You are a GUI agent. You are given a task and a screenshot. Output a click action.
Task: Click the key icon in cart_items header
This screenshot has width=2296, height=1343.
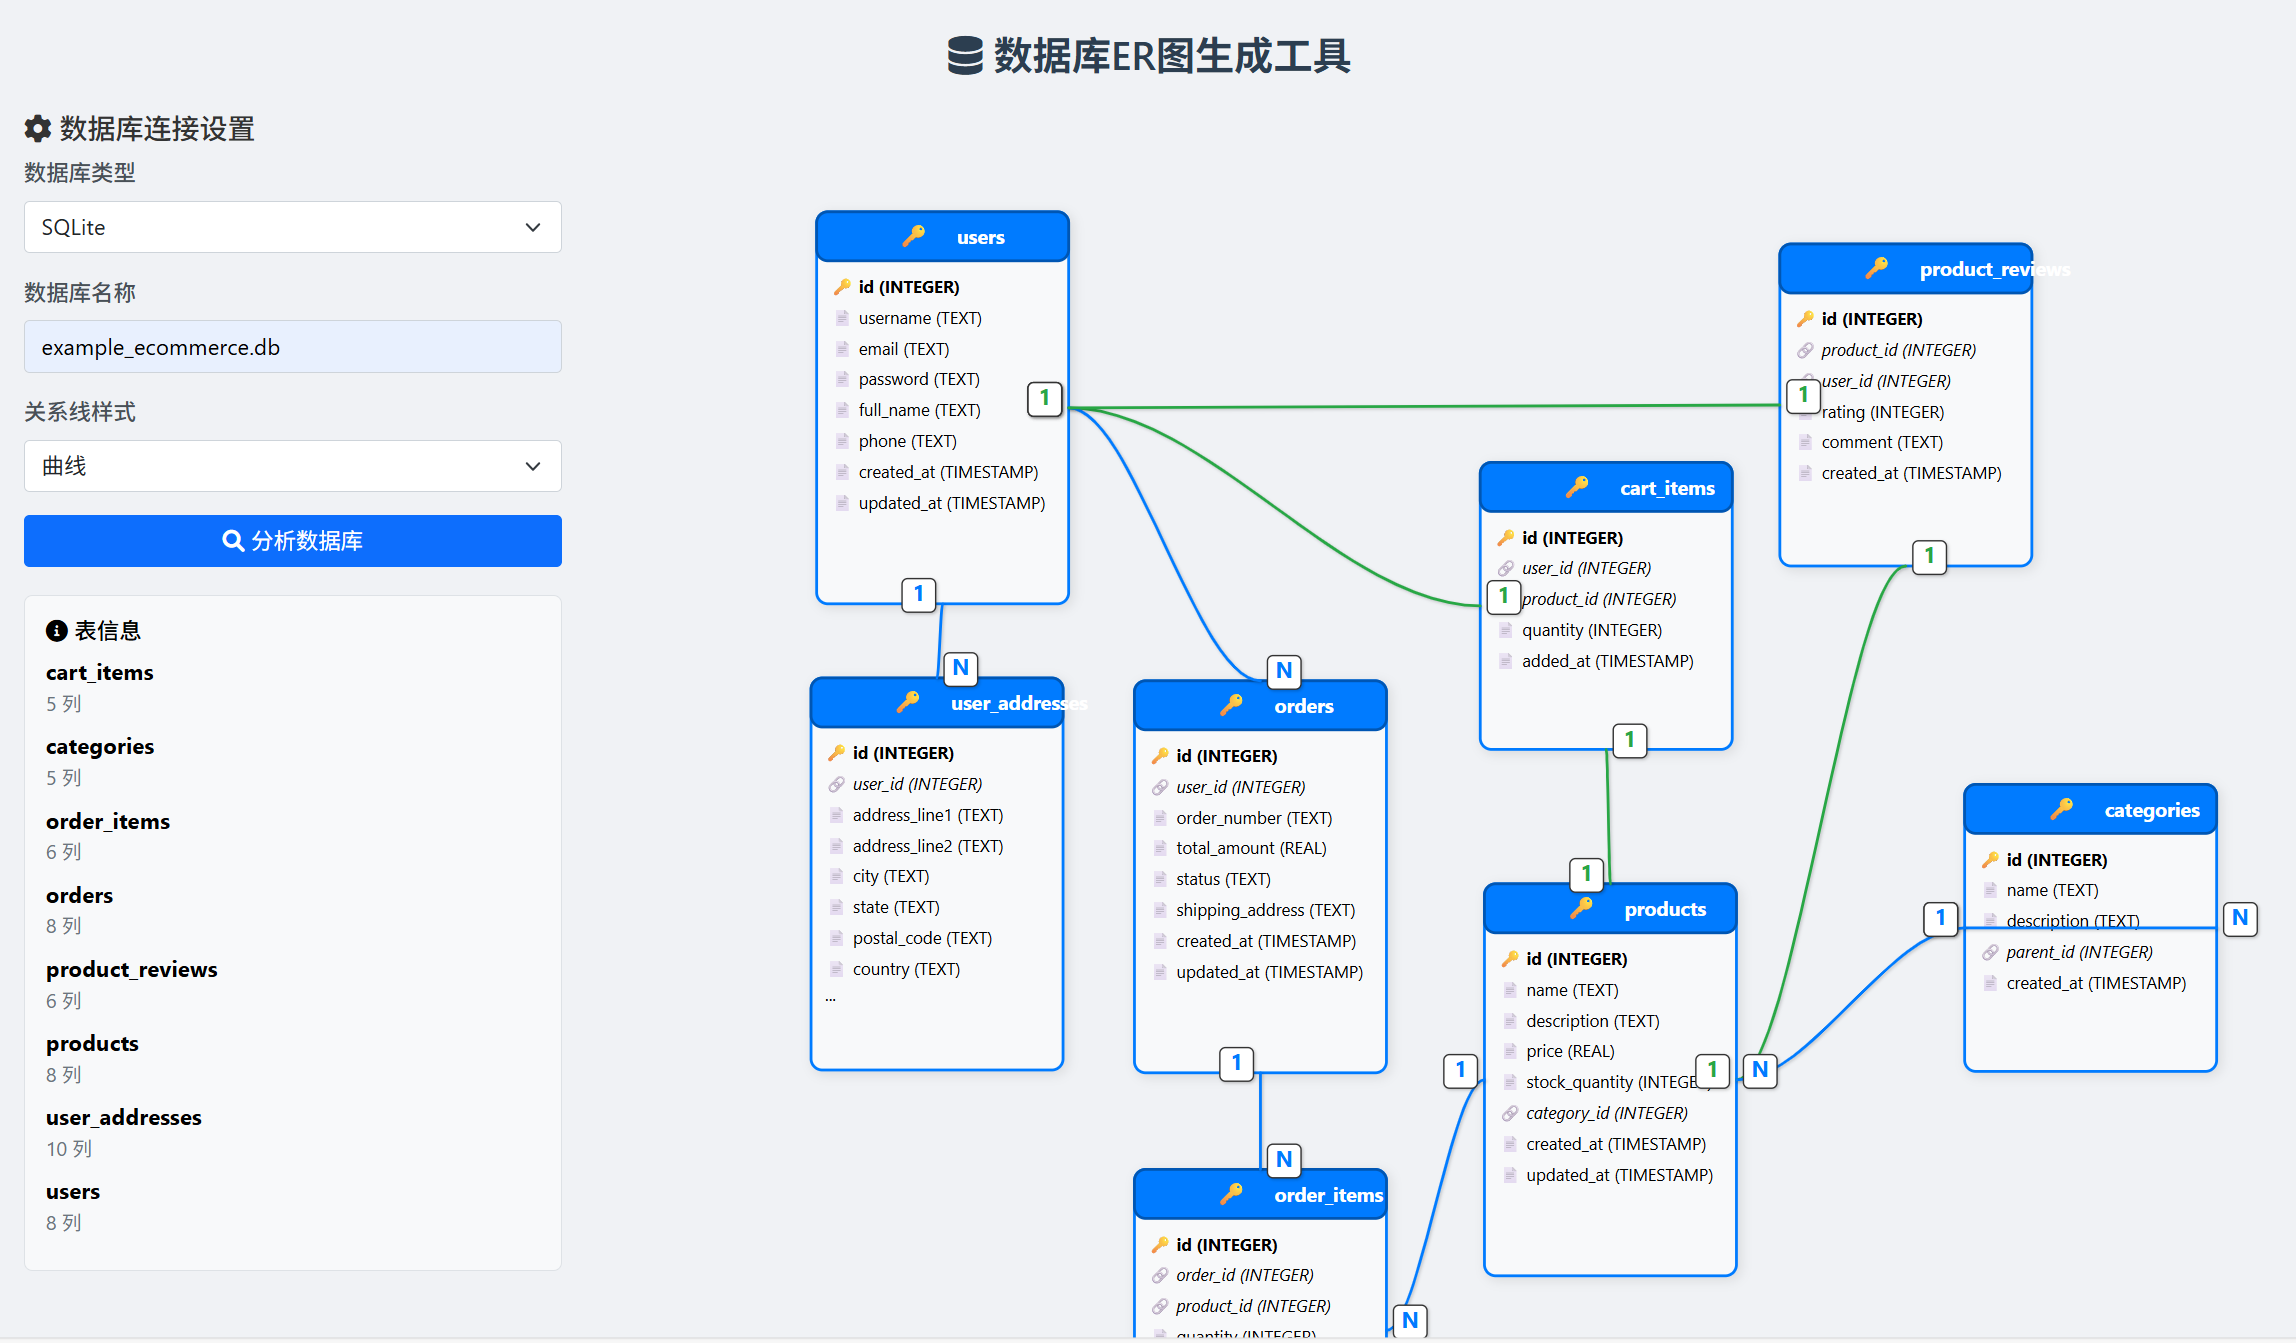point(1578,487)
